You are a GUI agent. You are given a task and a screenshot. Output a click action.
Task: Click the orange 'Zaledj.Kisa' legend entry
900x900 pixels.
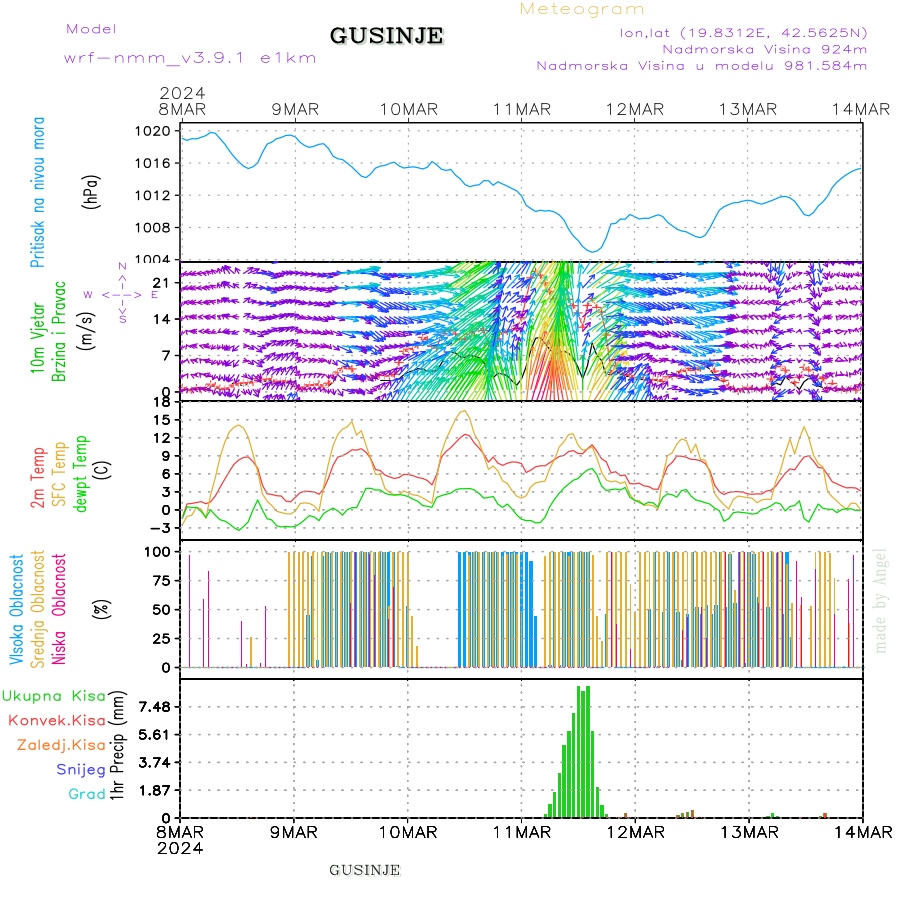coord(61,745)
